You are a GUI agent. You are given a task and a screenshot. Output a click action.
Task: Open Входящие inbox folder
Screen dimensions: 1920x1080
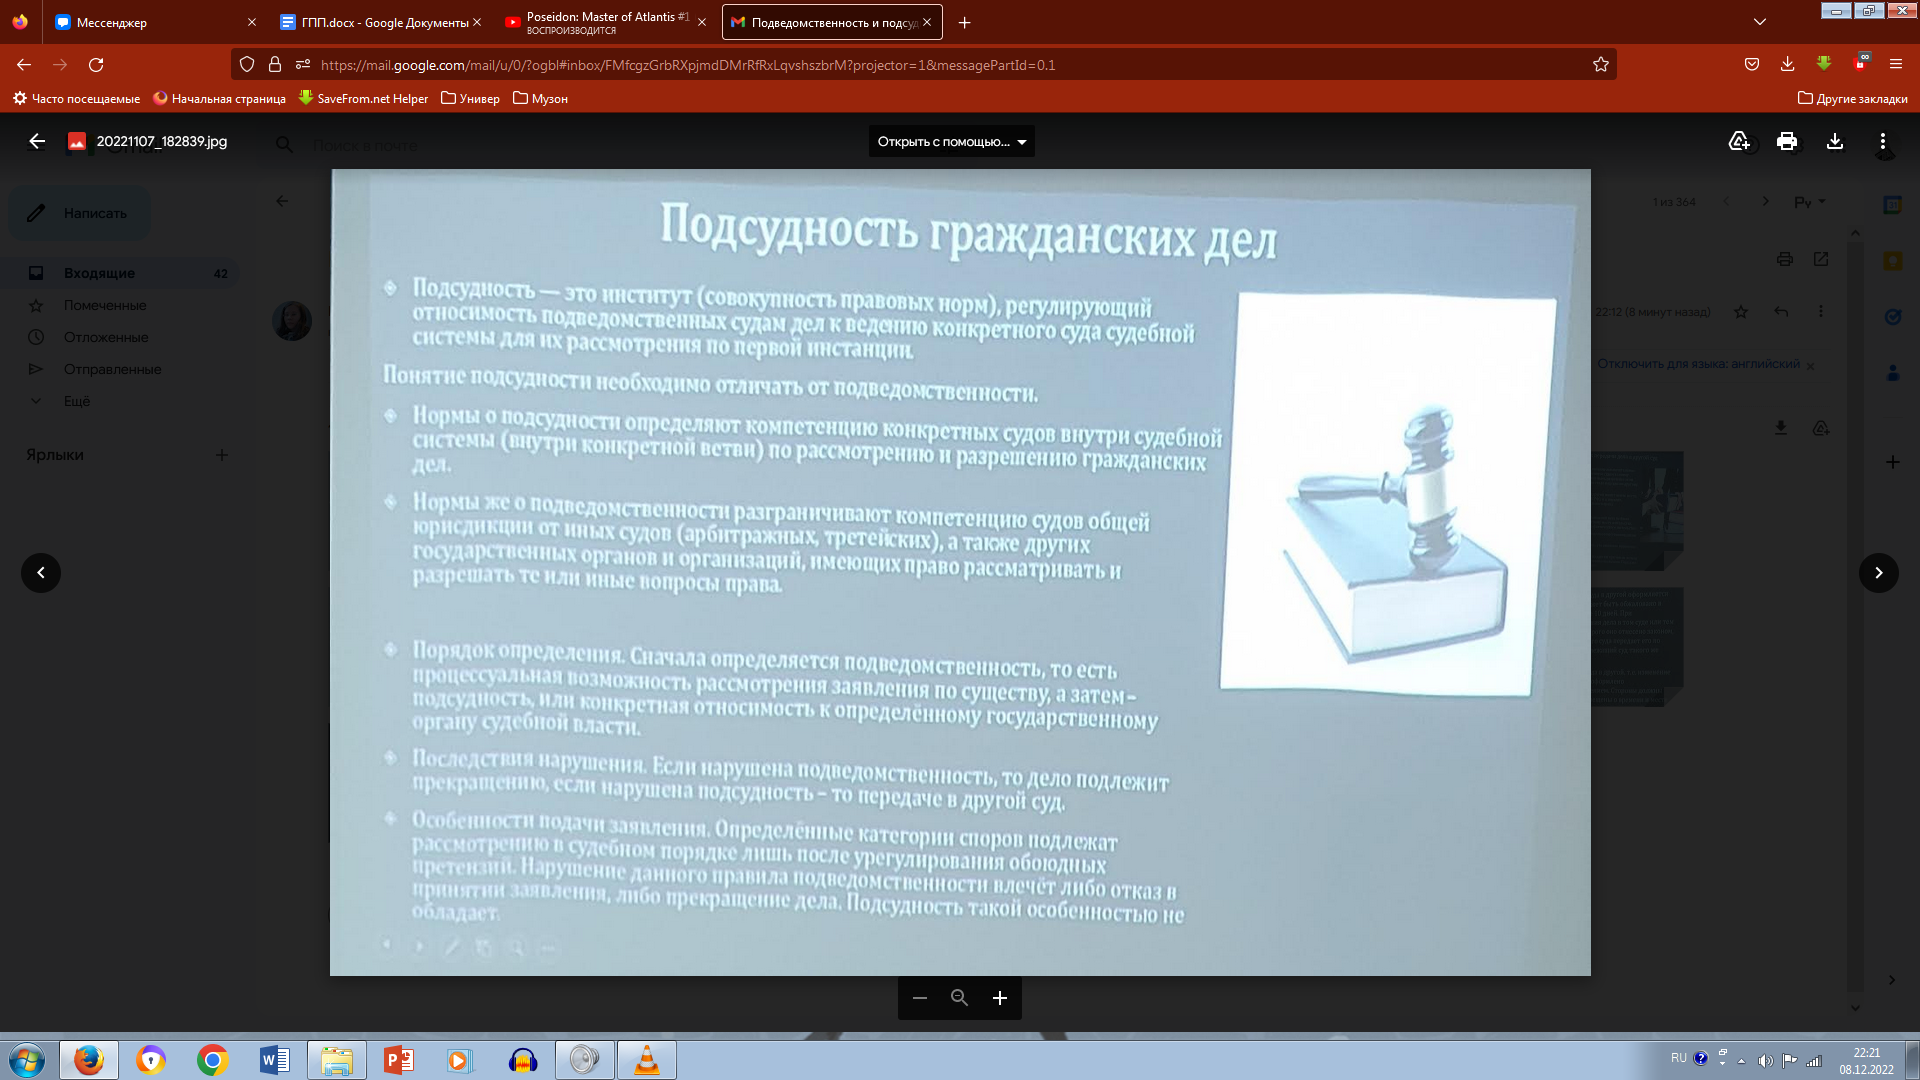pyautogui.click(x=120, y=273)
